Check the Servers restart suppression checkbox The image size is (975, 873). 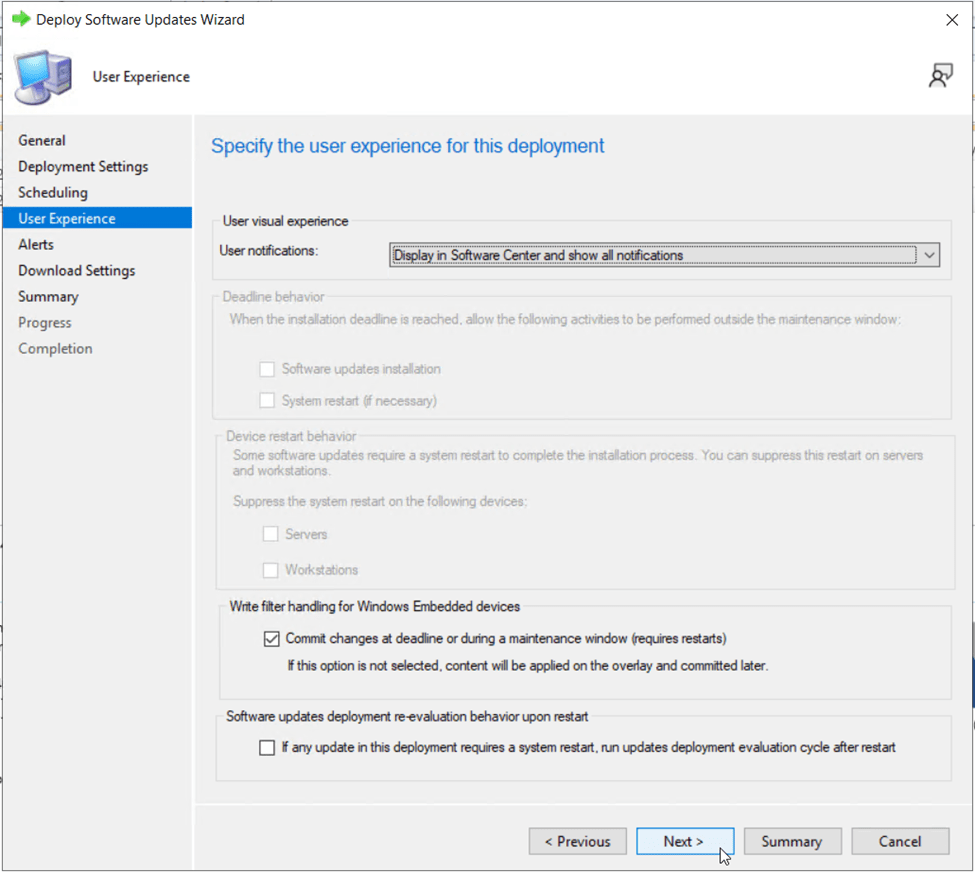(271, 534)
